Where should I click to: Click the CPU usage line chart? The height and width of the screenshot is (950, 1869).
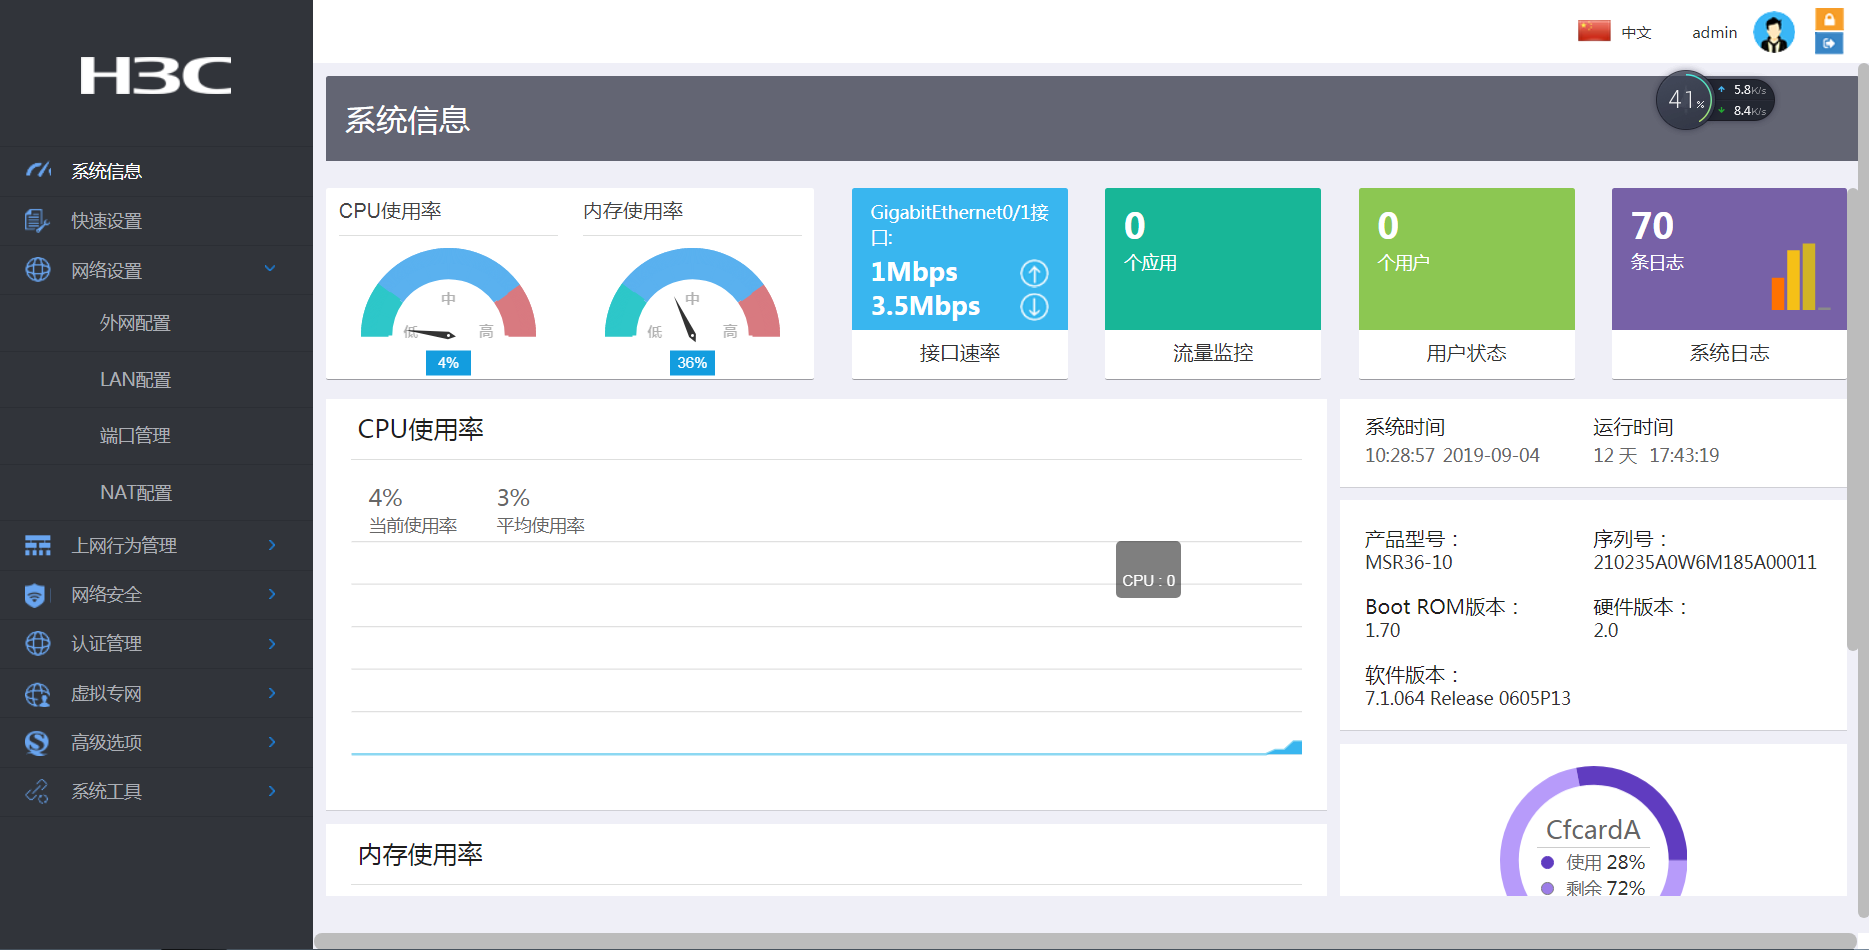point(827,648)
